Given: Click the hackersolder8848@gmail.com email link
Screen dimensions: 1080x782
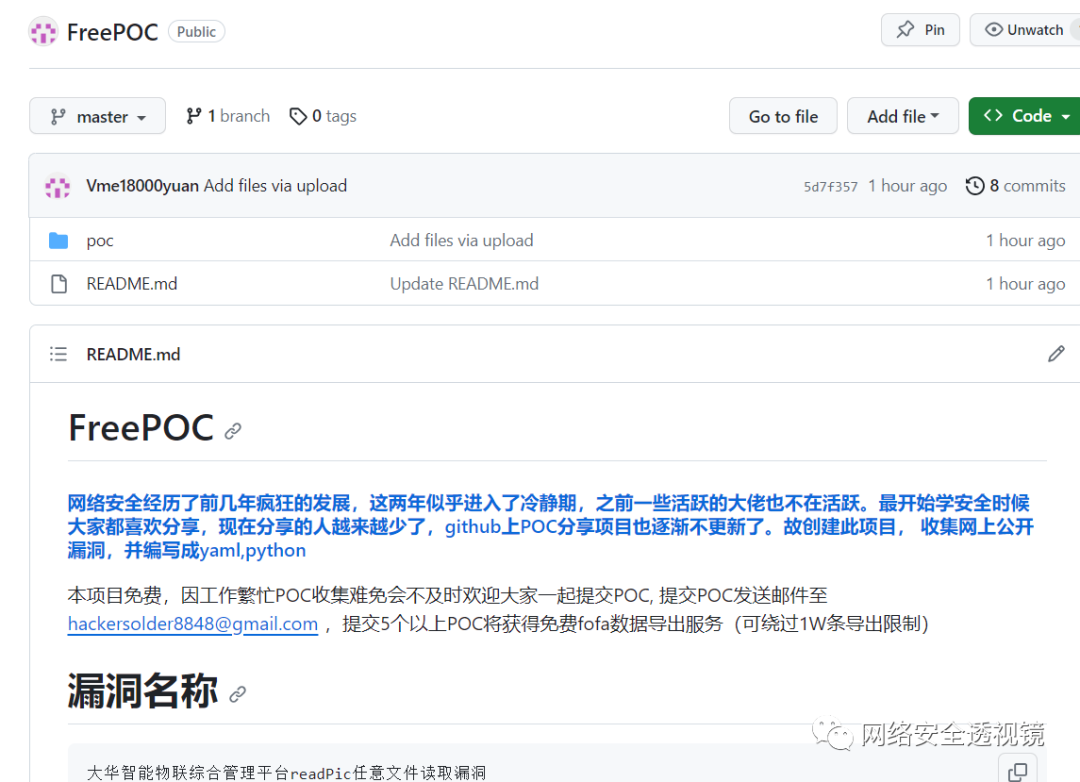Looking at the screenshot, I should coord(192,624).
